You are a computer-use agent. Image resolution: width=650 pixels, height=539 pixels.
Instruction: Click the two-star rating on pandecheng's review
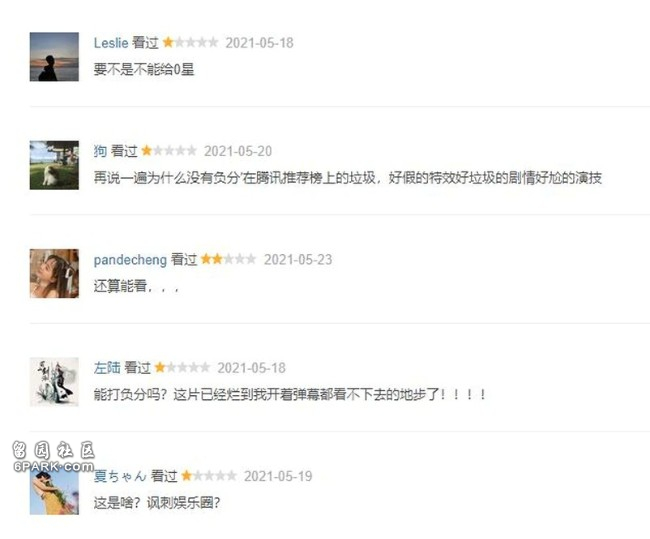(228, 259)
